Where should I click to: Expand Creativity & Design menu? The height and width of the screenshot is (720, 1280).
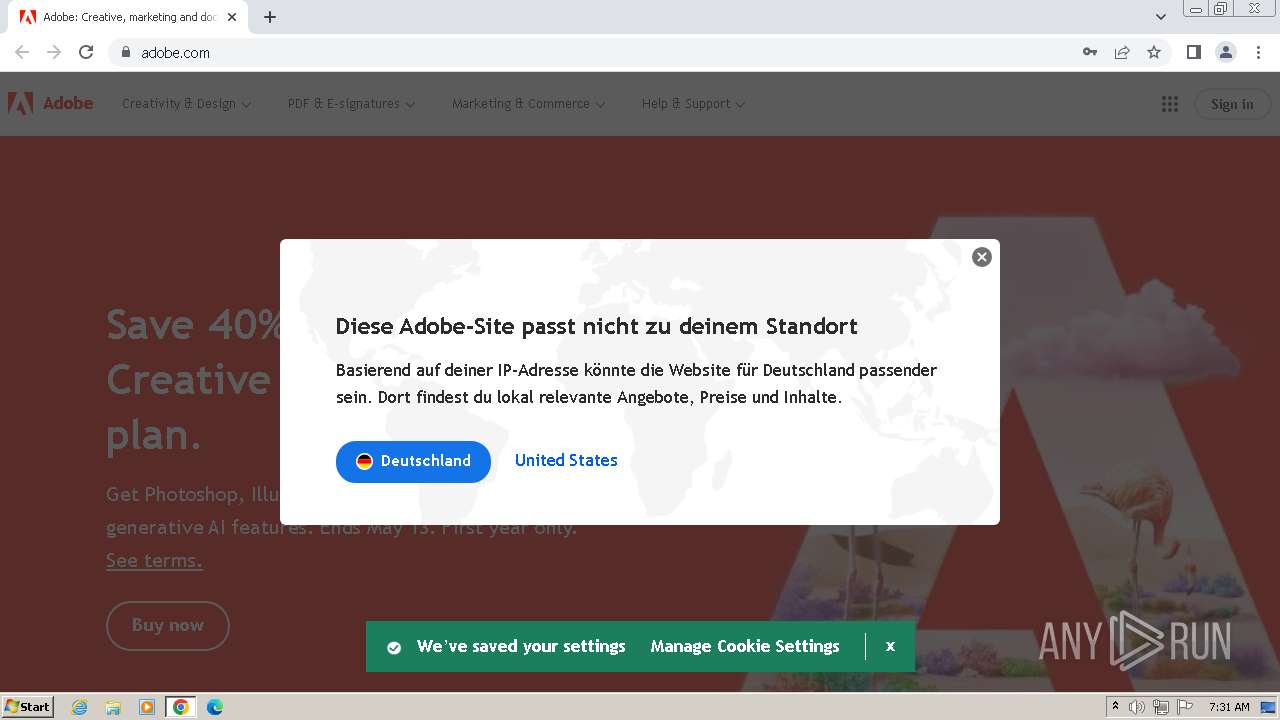186,104
